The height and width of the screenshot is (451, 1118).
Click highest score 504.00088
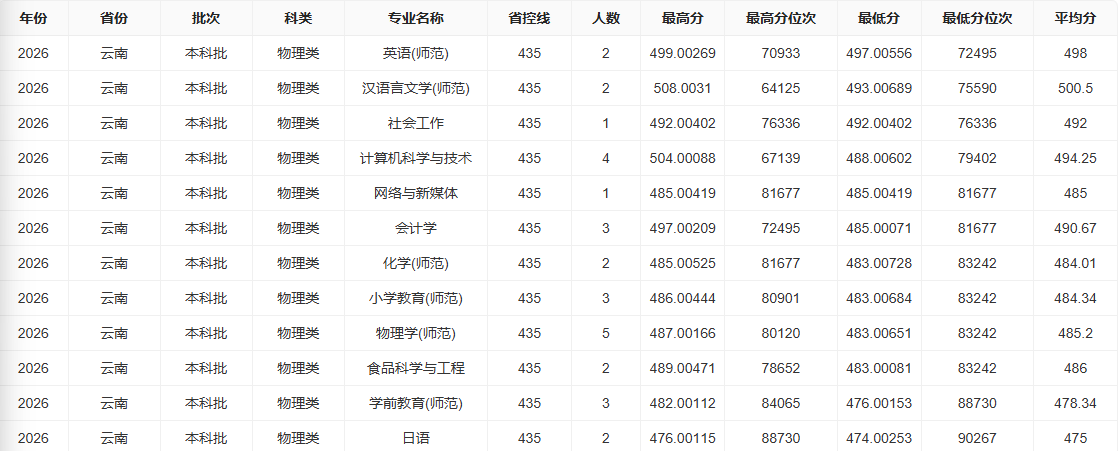682,158
